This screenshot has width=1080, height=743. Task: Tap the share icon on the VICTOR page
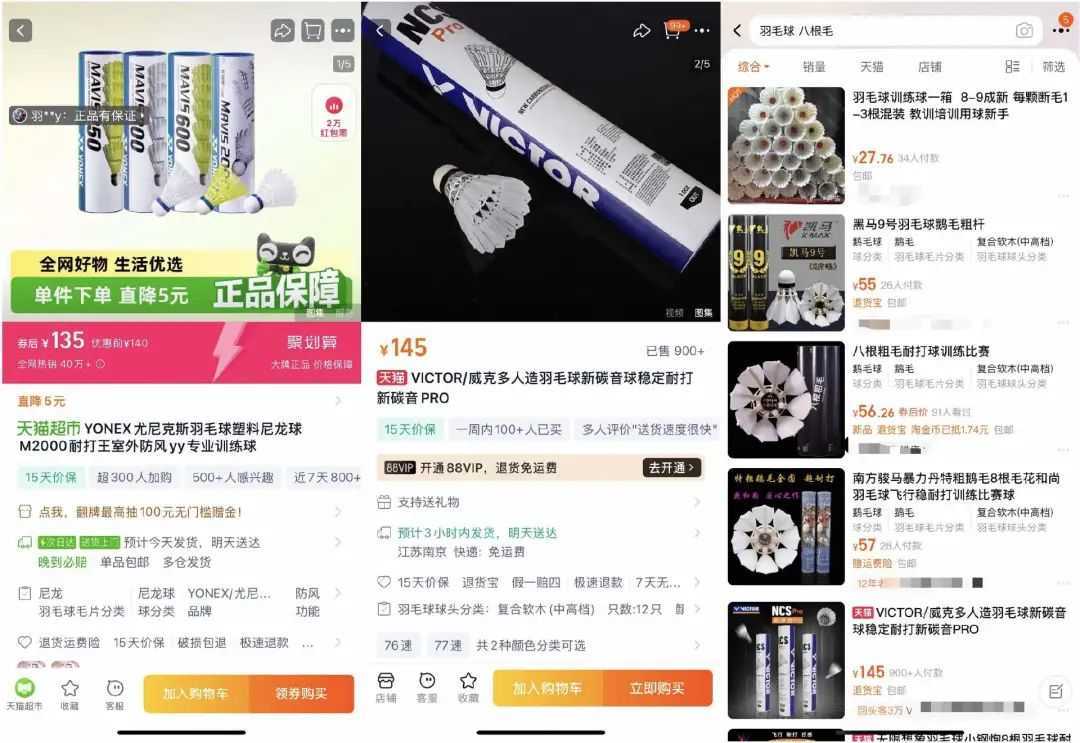(641, 30)
